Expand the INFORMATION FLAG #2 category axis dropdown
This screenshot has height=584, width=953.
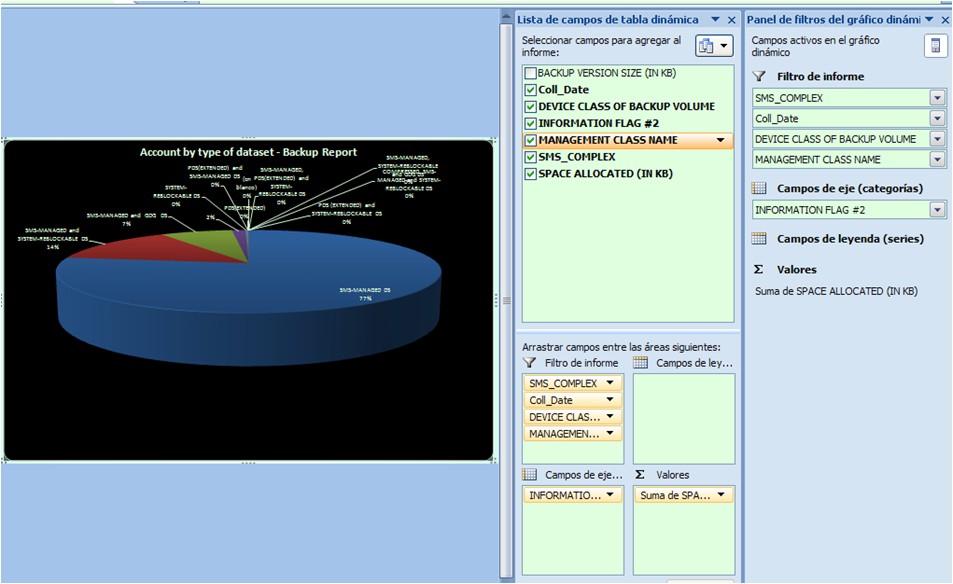point(937,210)
